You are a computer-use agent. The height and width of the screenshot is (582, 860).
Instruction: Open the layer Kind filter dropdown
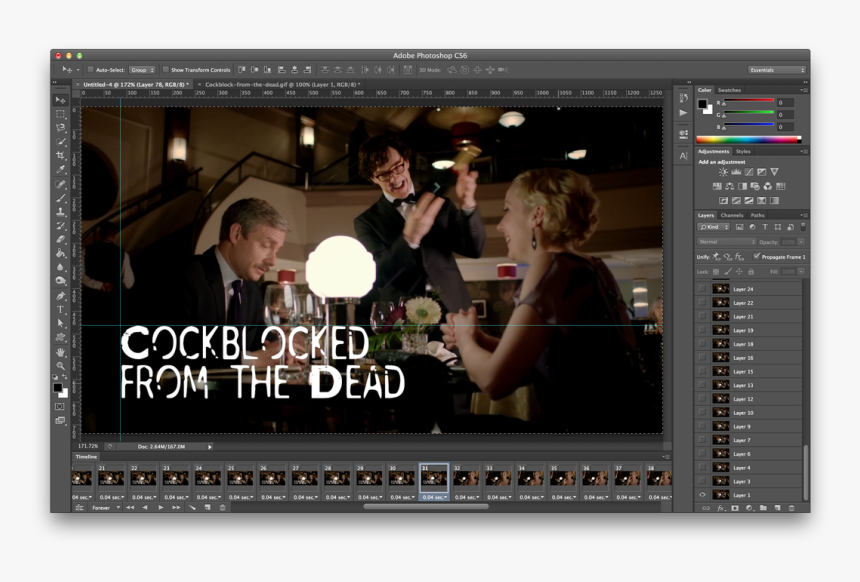tap(714, 227)
